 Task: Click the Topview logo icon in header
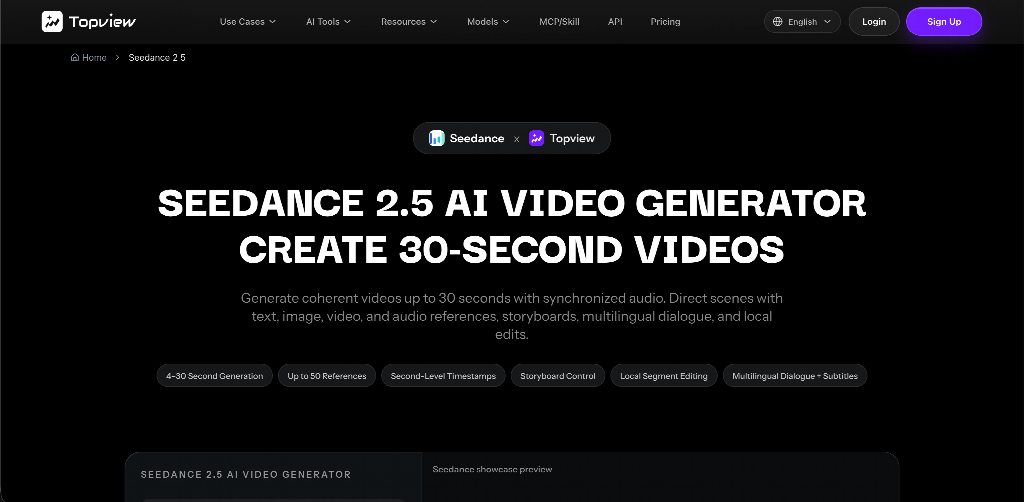52,22
